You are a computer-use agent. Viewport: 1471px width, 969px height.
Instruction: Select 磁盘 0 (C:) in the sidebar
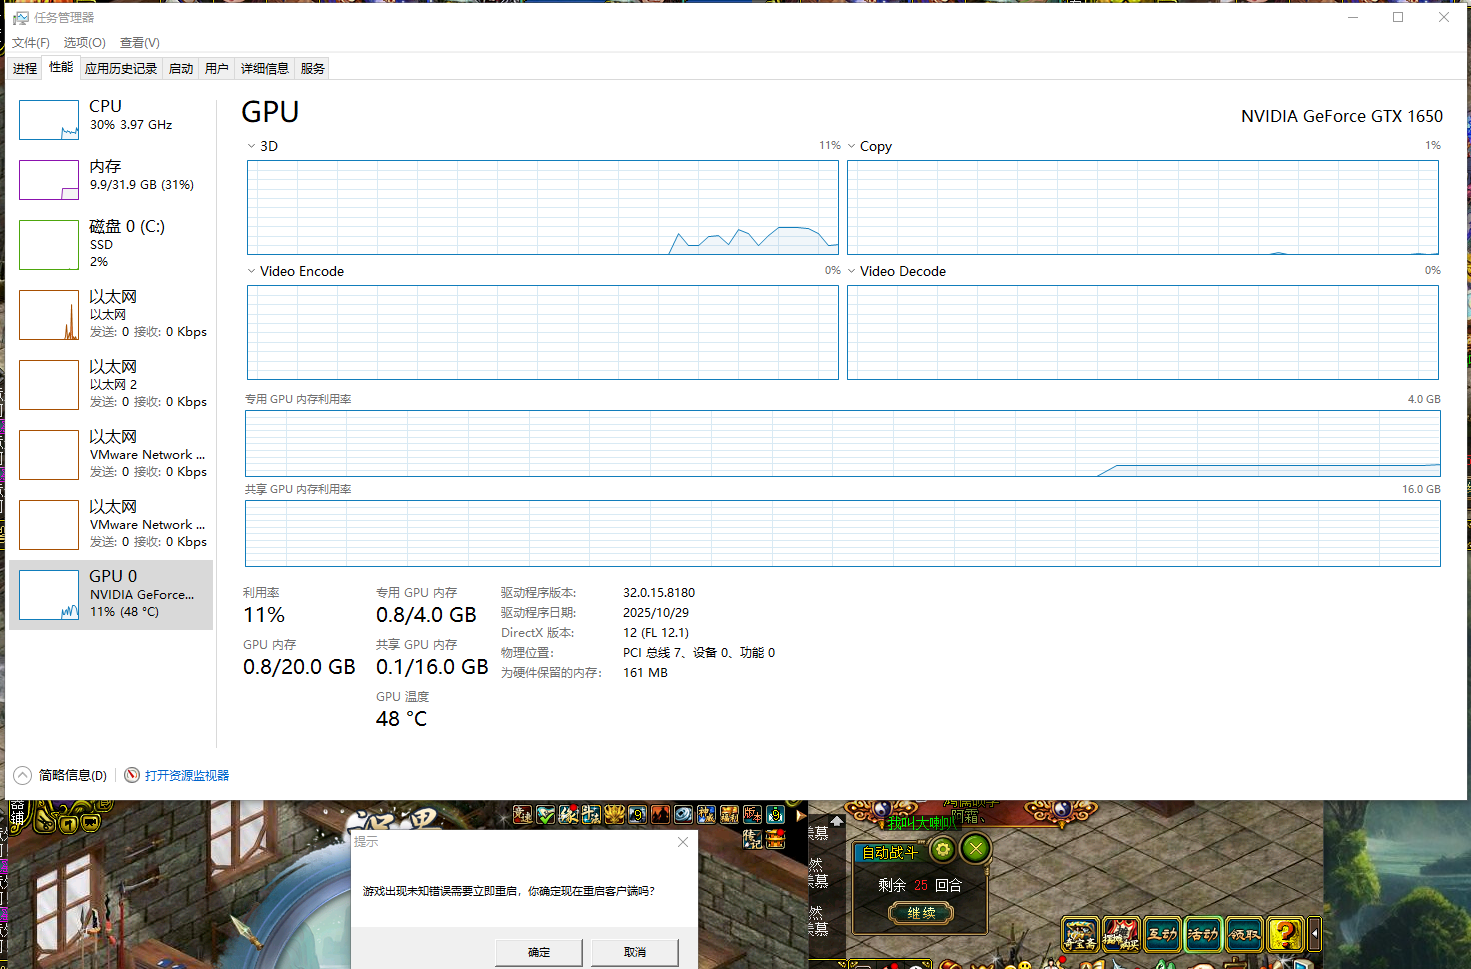pyautogui.click(x=110, y=245)
